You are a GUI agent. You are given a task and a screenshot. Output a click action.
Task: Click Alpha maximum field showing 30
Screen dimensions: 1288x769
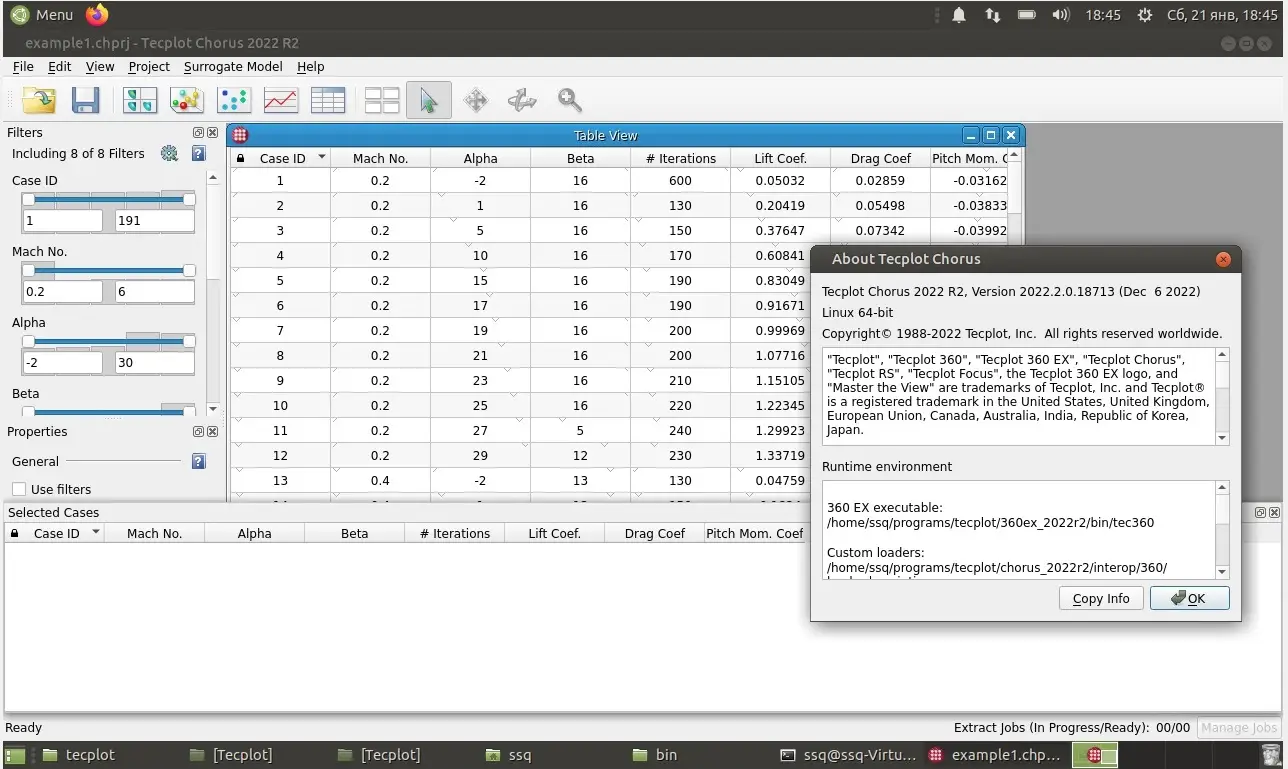point(154,363)
